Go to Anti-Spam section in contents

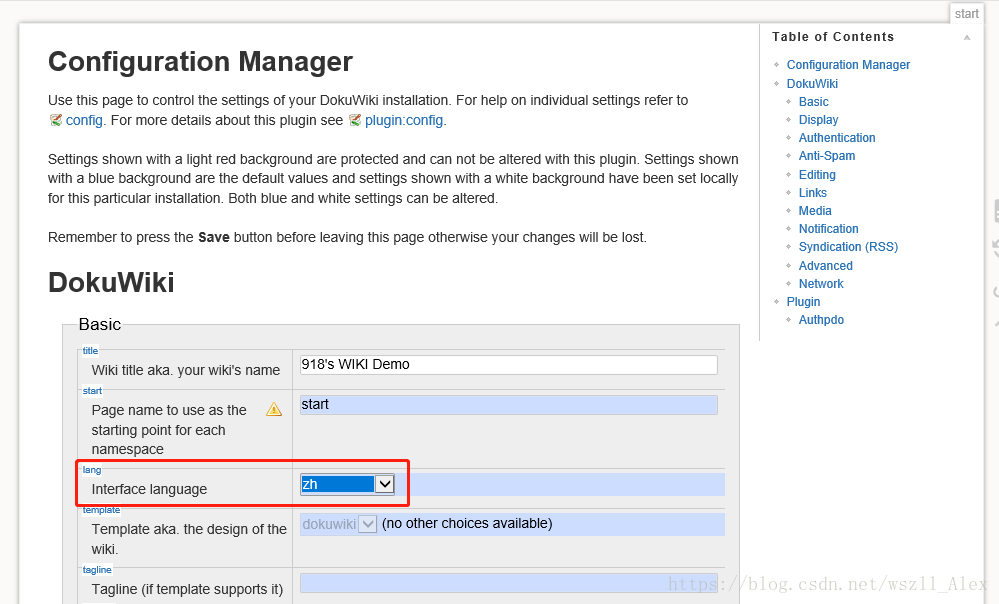coord(827,155)
